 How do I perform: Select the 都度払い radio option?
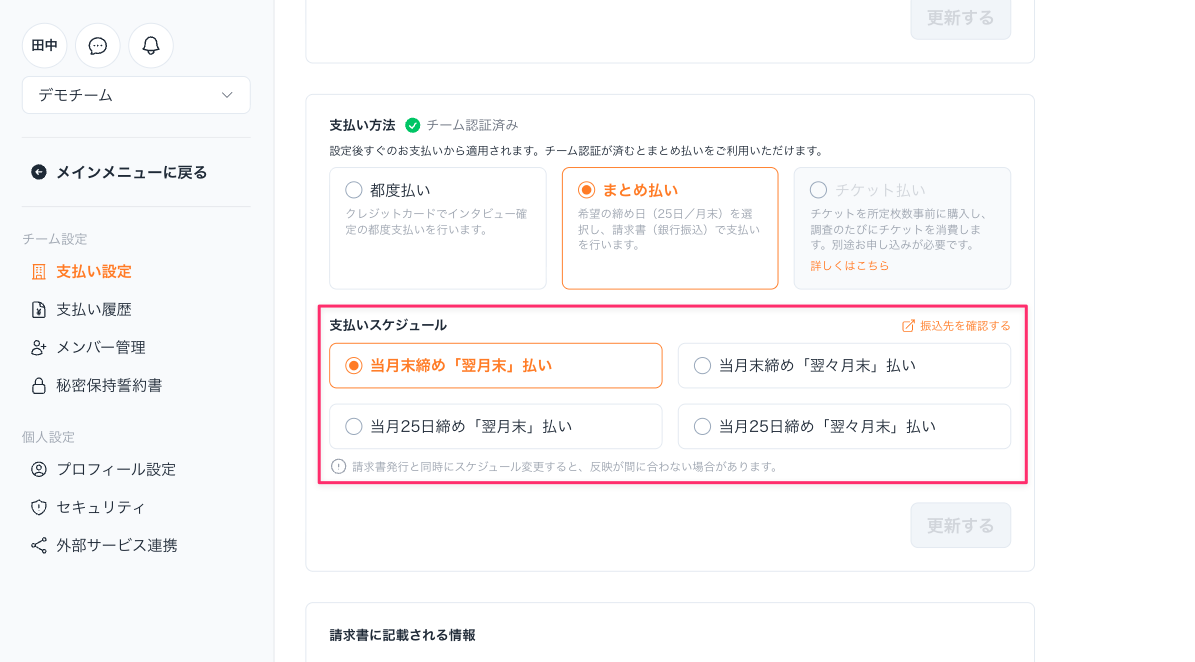[354, 190]
